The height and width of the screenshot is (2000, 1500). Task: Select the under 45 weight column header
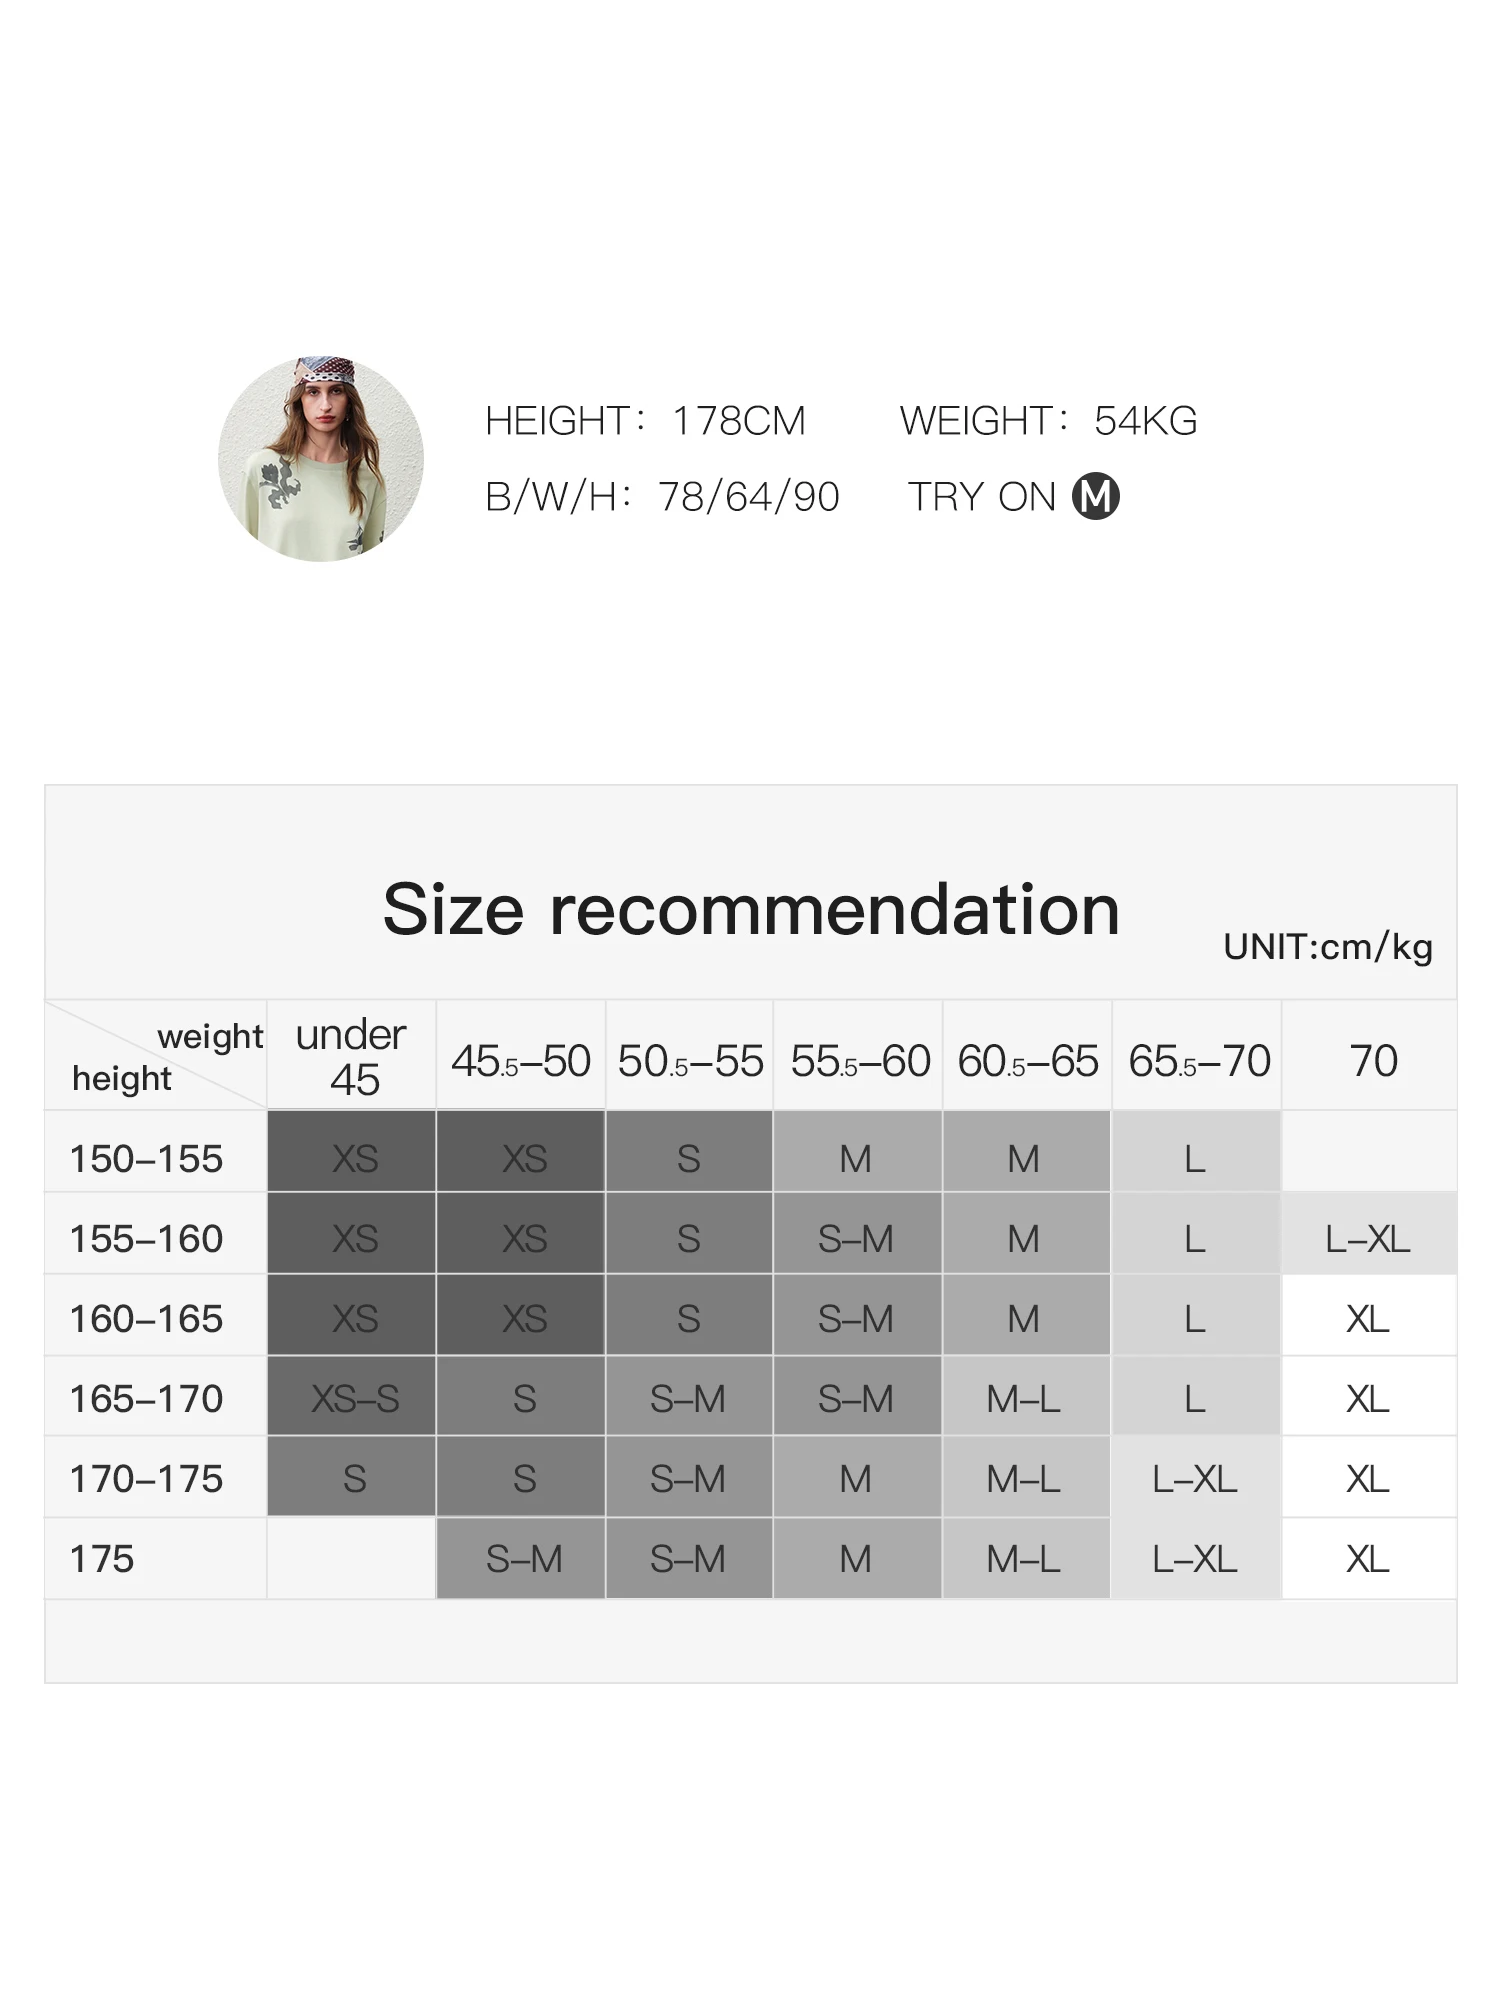tap(352, 1056)
